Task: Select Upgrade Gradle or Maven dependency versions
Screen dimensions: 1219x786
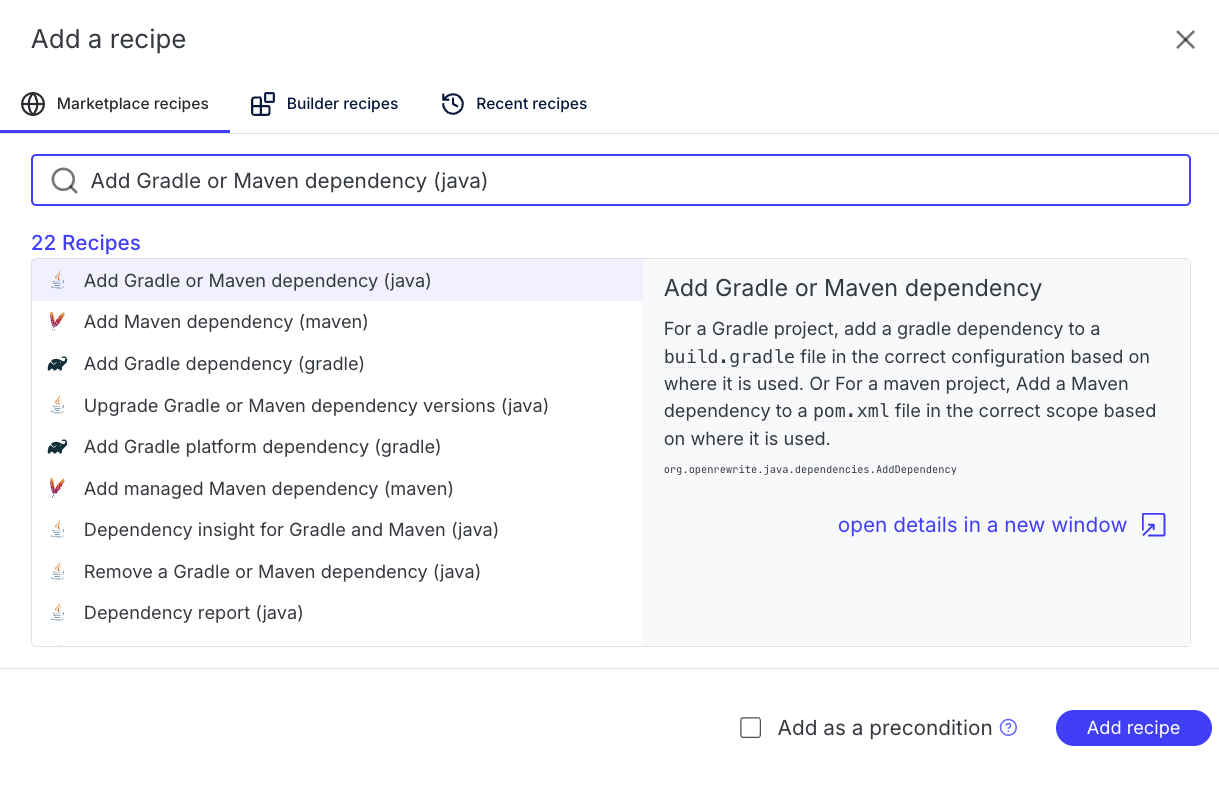Action: 316,406
